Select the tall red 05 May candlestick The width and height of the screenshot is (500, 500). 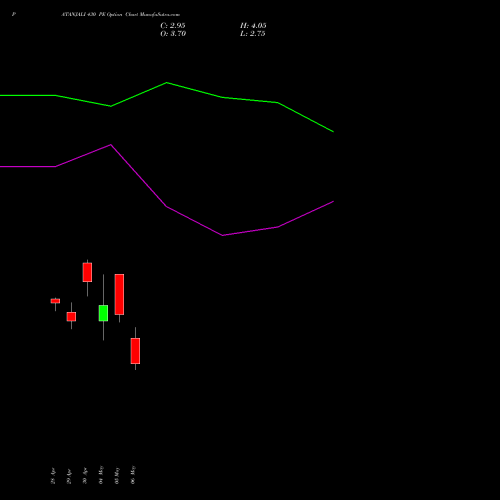coord(119,294)
